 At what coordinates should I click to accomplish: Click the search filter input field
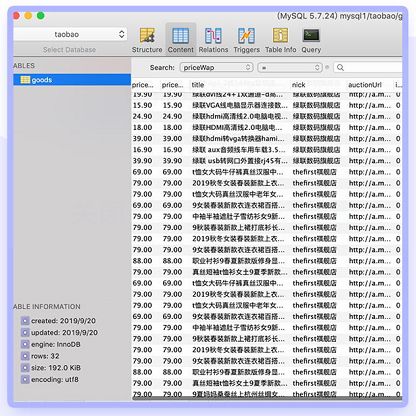(x=368, y=68)
